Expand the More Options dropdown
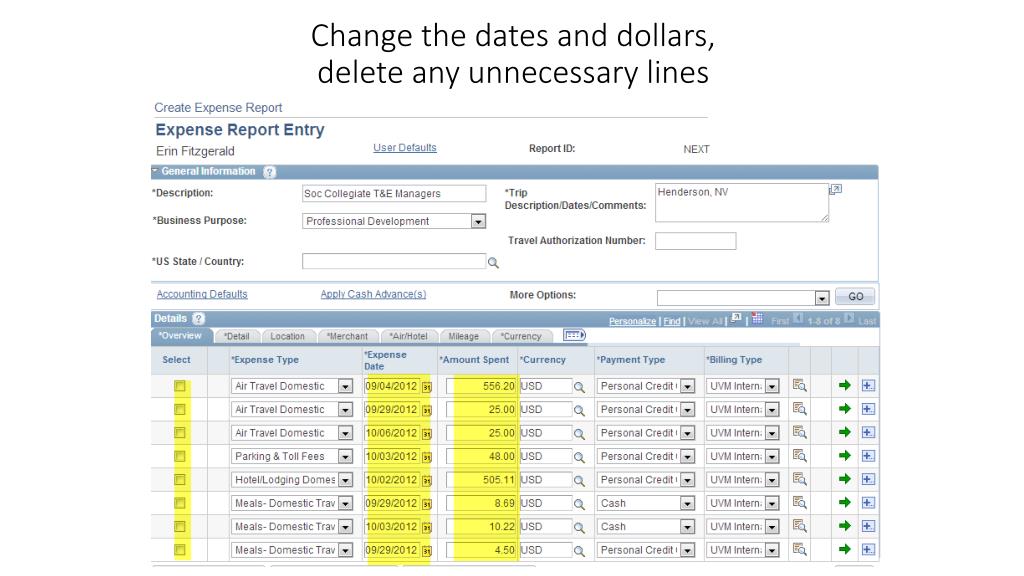 point(822,297)
